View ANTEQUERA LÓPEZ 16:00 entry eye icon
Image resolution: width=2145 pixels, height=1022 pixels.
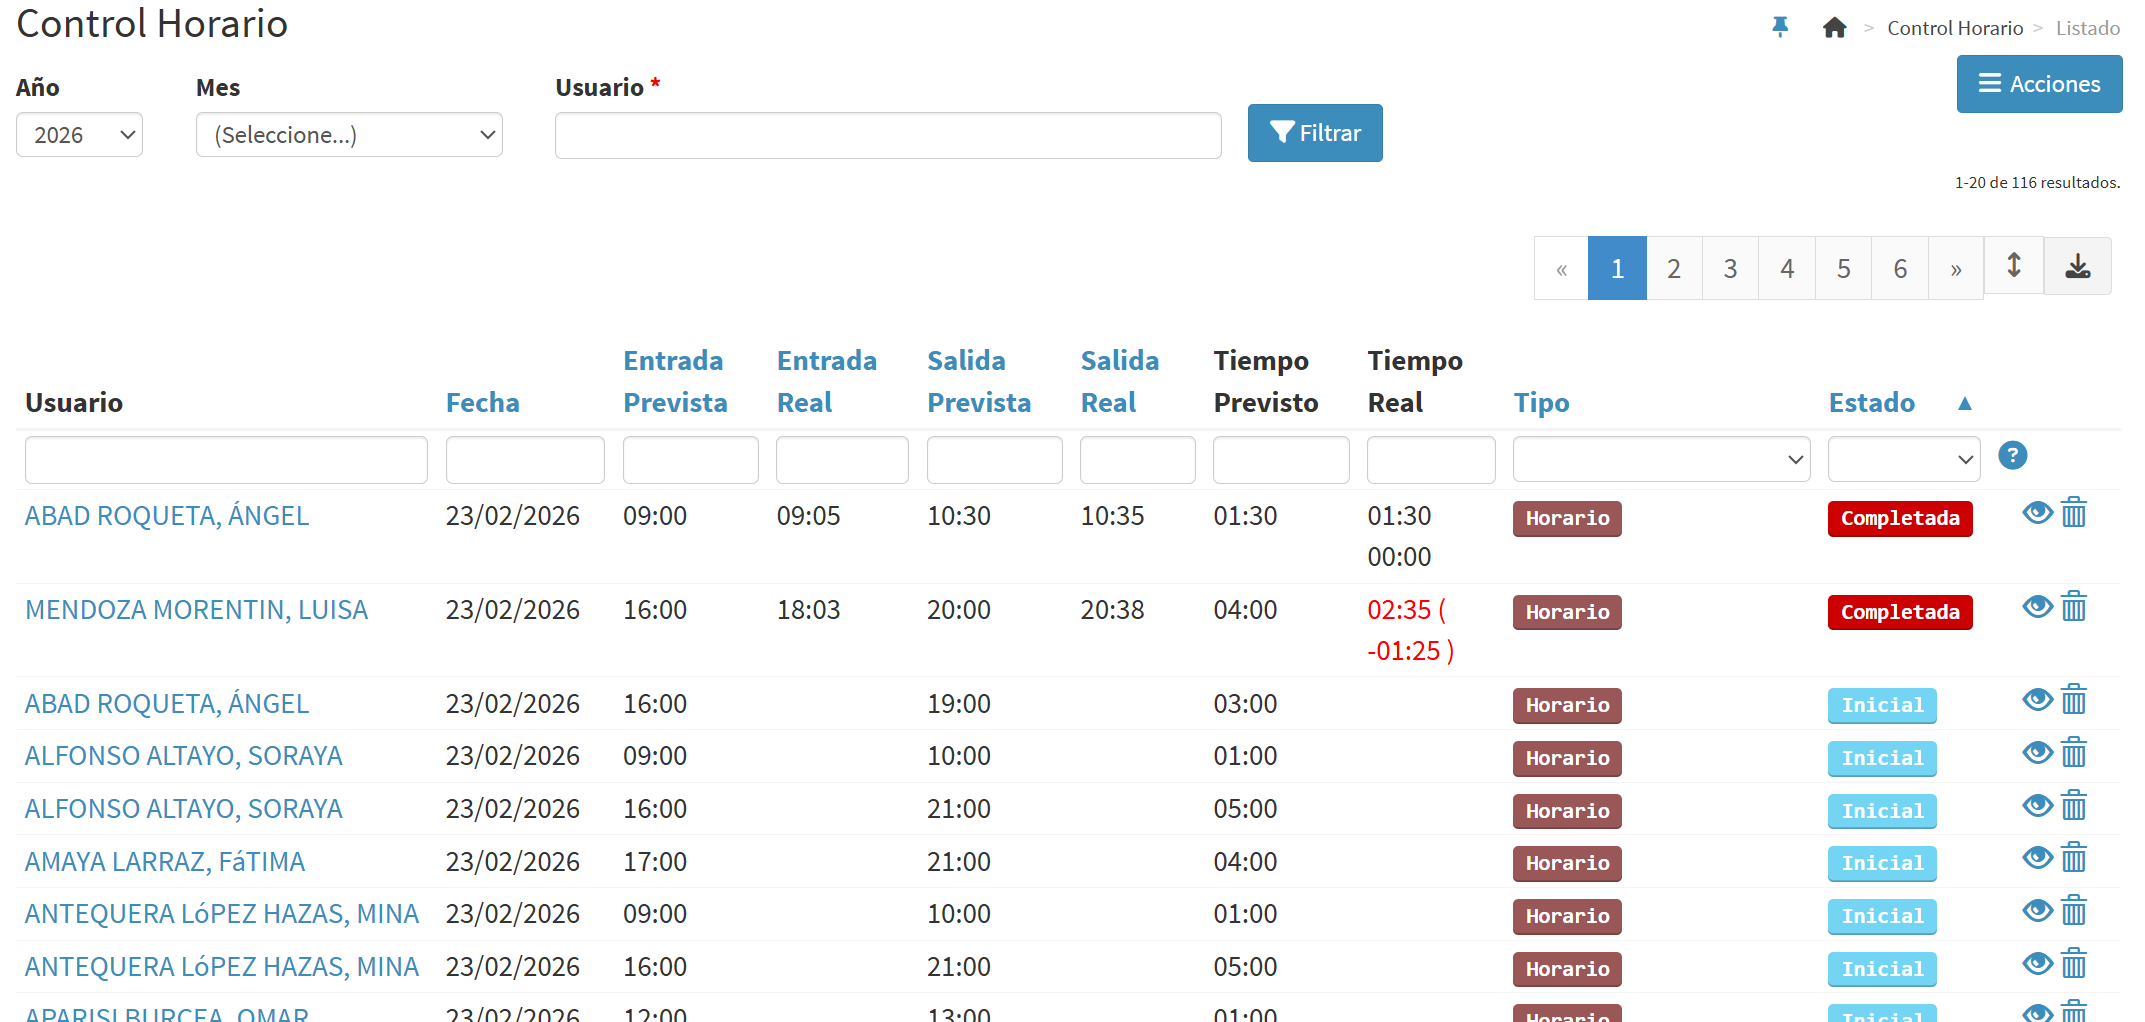2037,964
